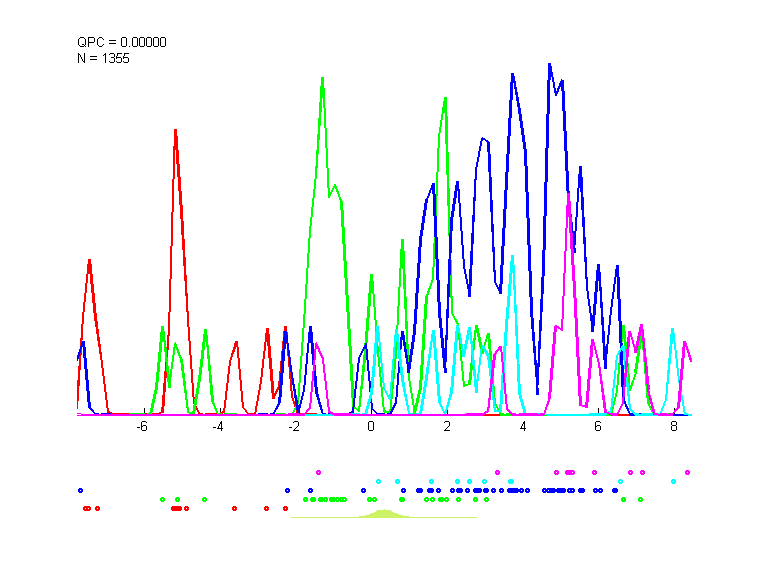Click the apex of the tallest blue peak

(549, 64)
